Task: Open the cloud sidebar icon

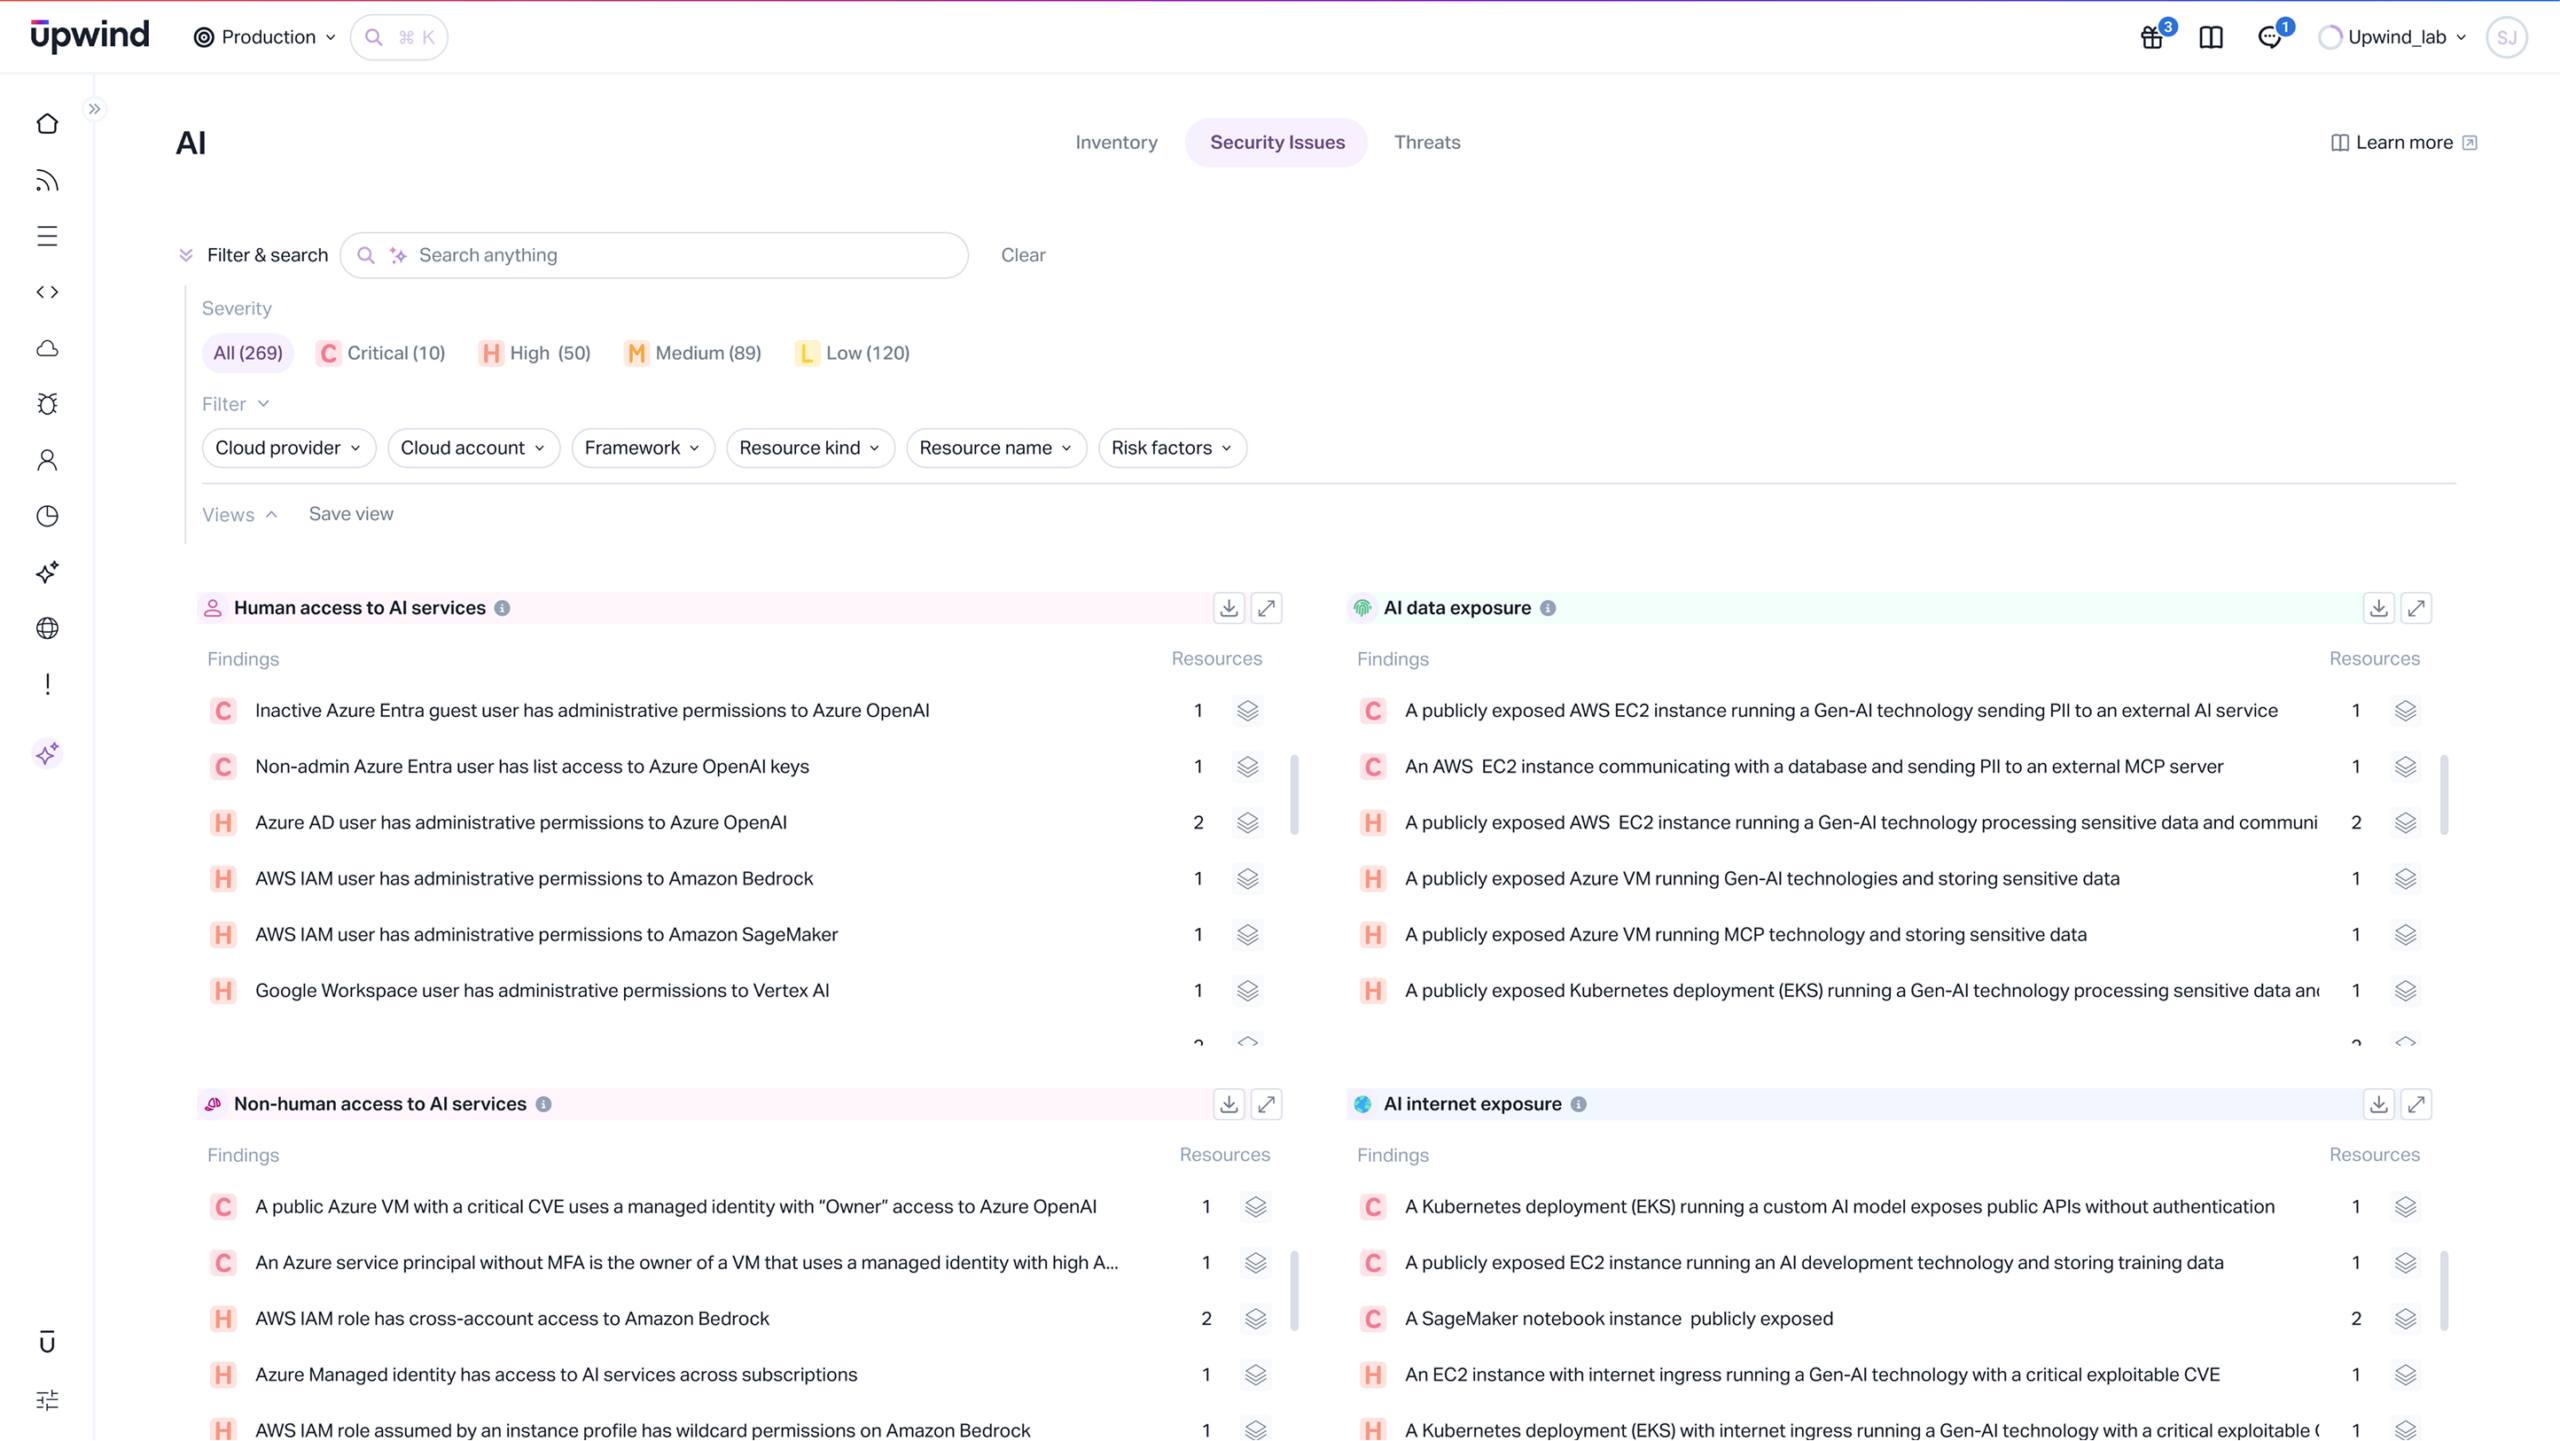Action: (x=47, y=348)
